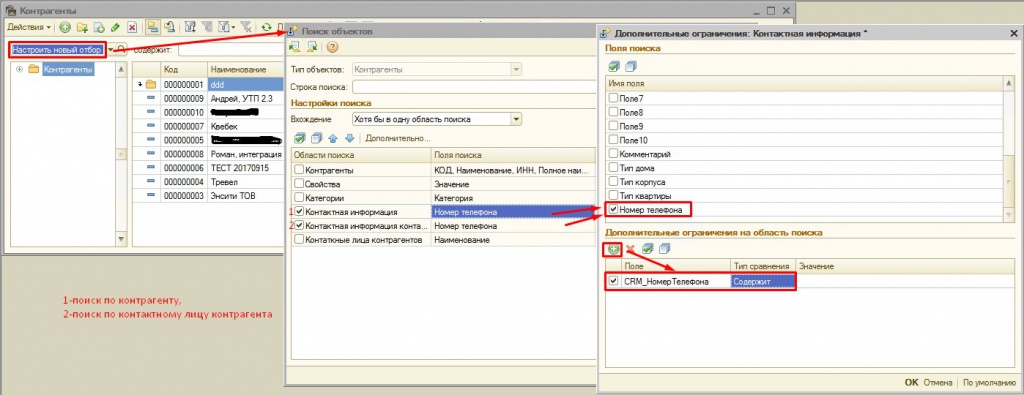The image size is (1024, 395).
Task: Click scrollbar up arrow in Контрагенты tree panel
Action: point(121,69)
